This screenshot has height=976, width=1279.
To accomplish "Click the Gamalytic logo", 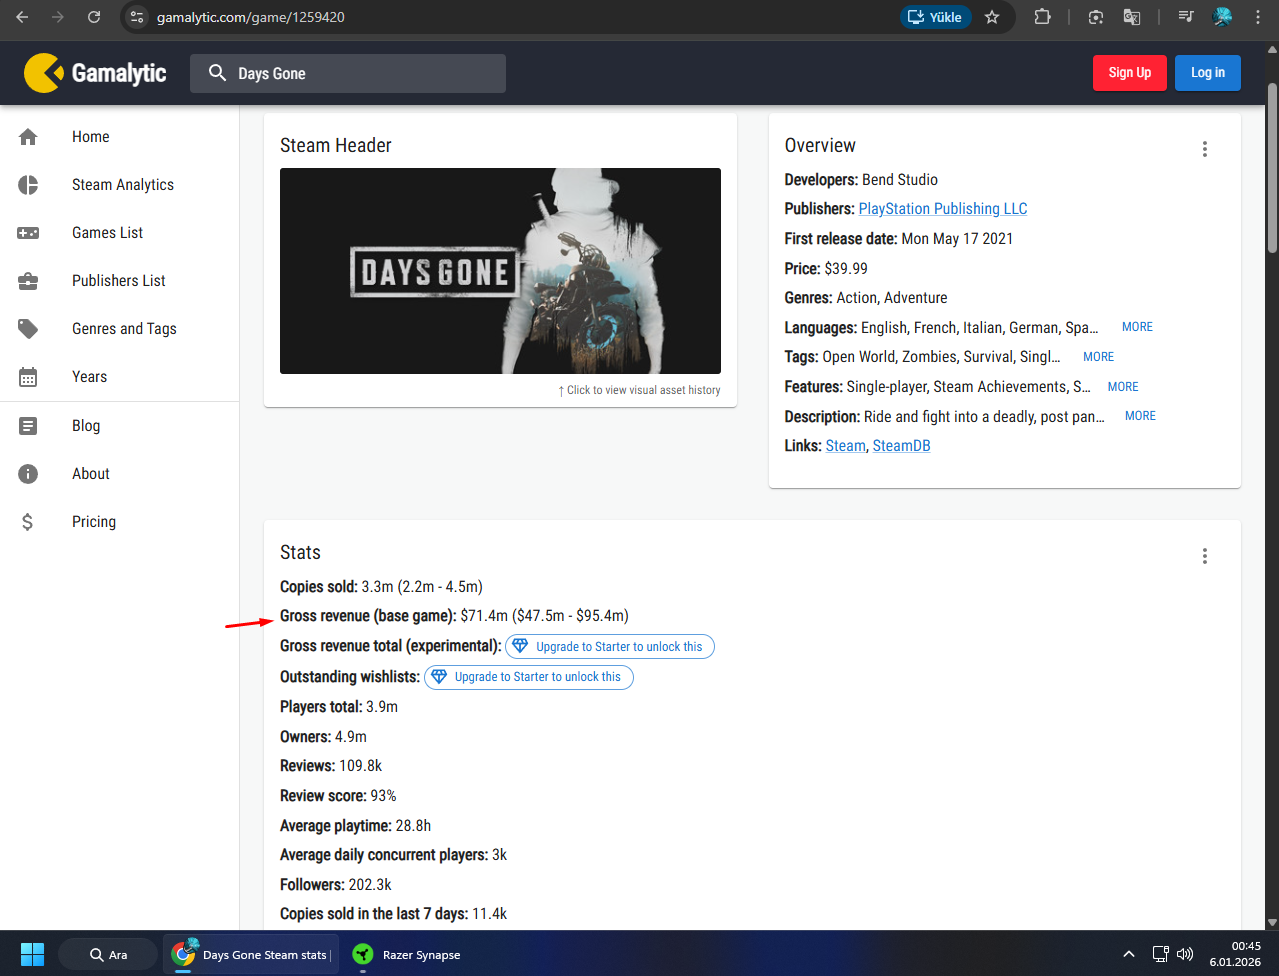I will click(95, 72).
